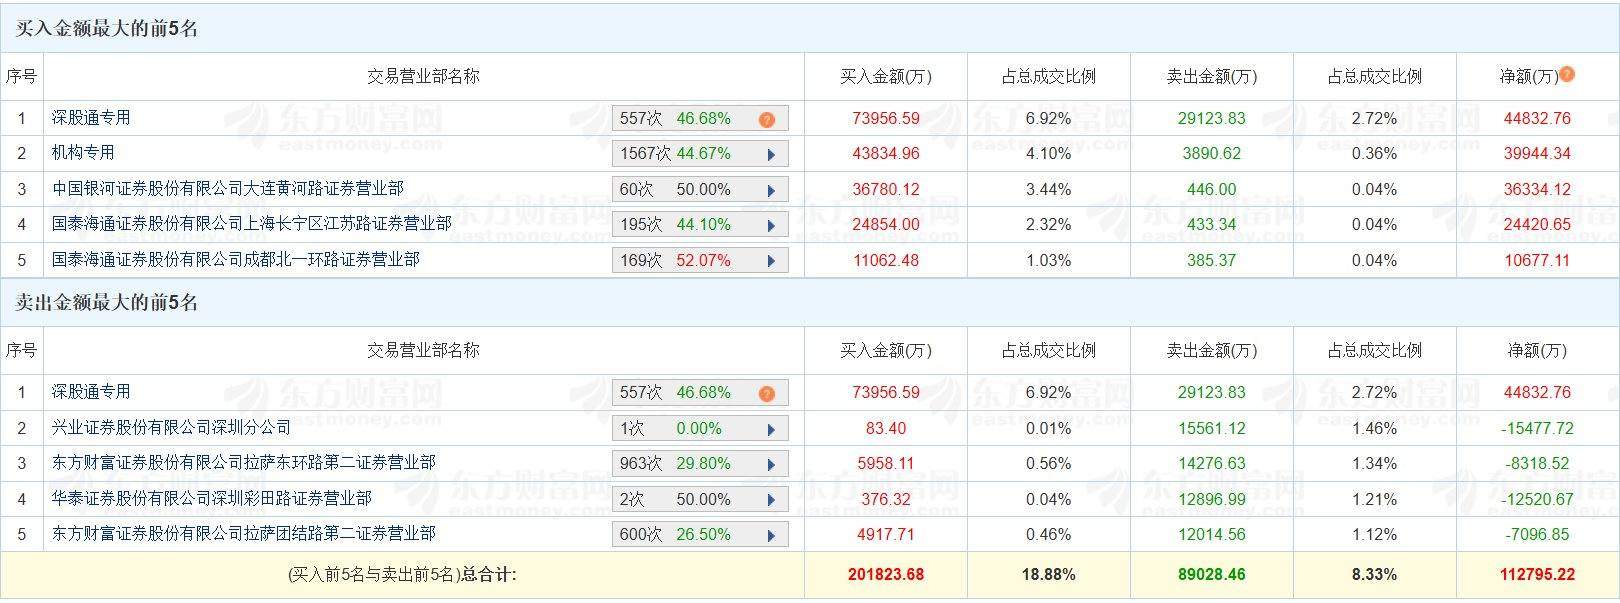Click the buy amount 4917.71

pyautogui.click(x=886, y=534)
